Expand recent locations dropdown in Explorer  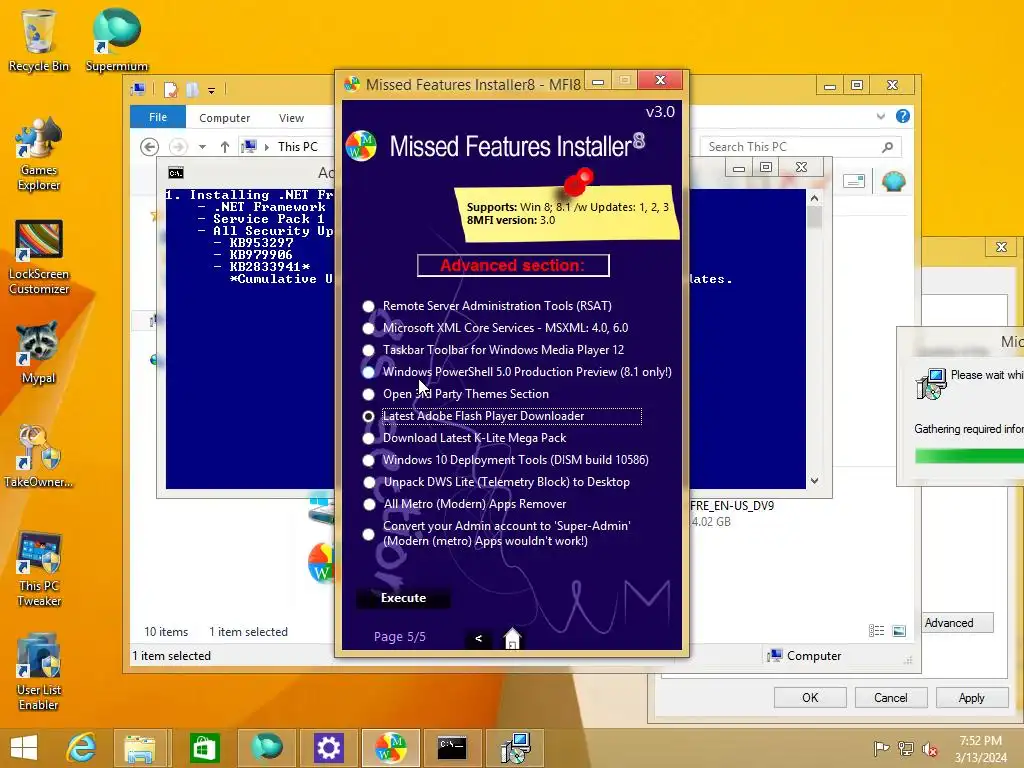pyautogui.click(x=202, y=147)
